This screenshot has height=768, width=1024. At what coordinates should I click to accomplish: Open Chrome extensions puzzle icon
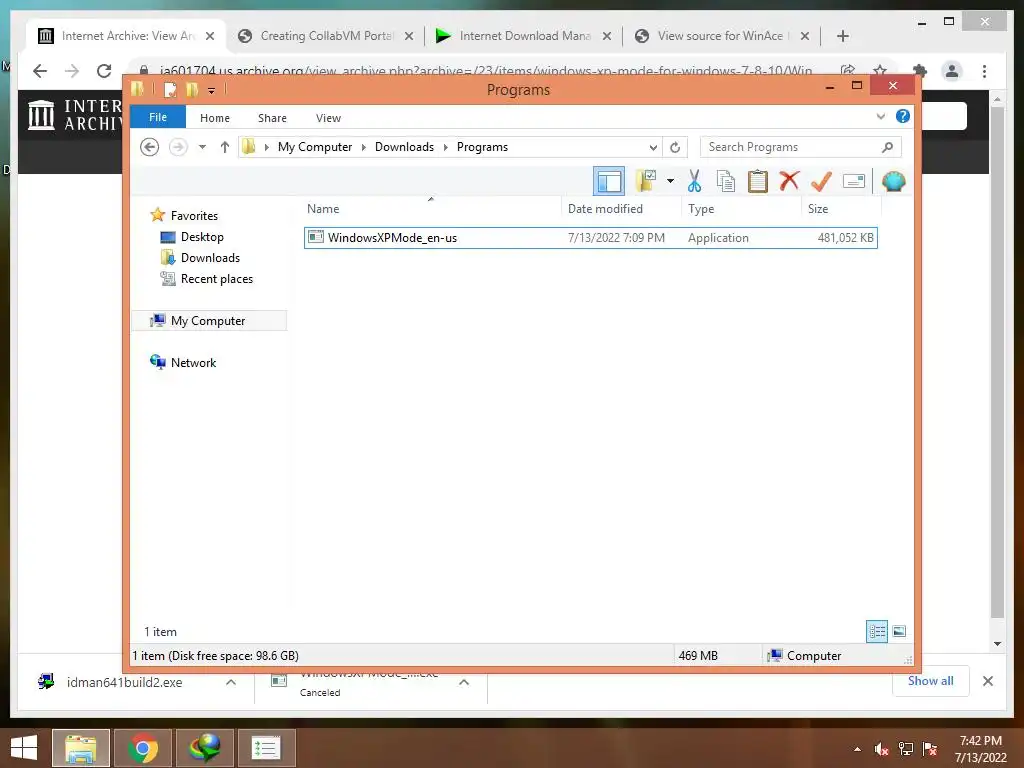click(920, 71)
